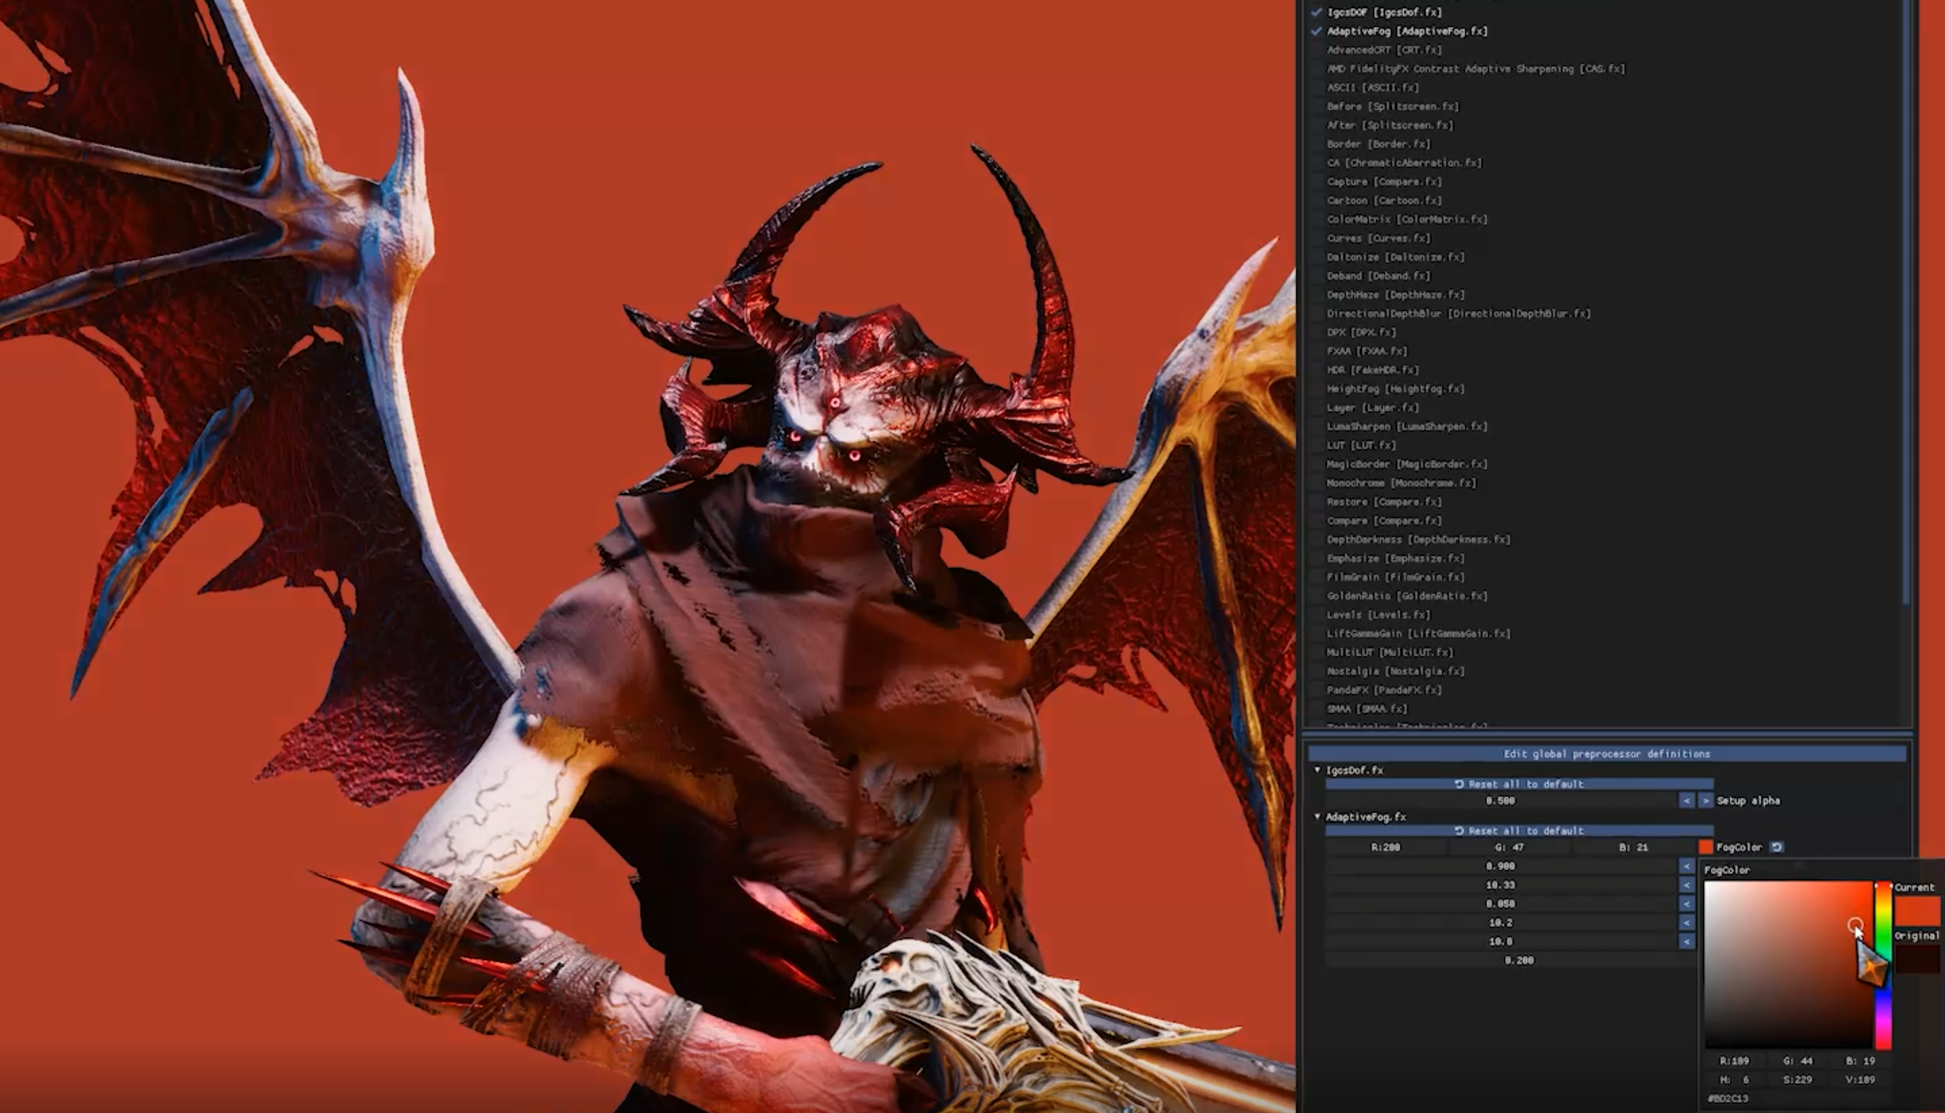
Task: Reset all AdaptiveFog.fx settings to default
Action: point(1519,831)
